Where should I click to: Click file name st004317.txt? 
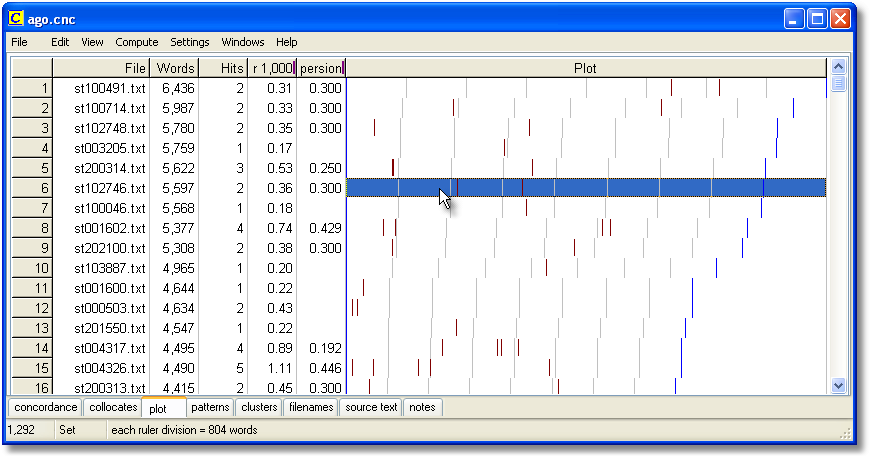(109, 348)
